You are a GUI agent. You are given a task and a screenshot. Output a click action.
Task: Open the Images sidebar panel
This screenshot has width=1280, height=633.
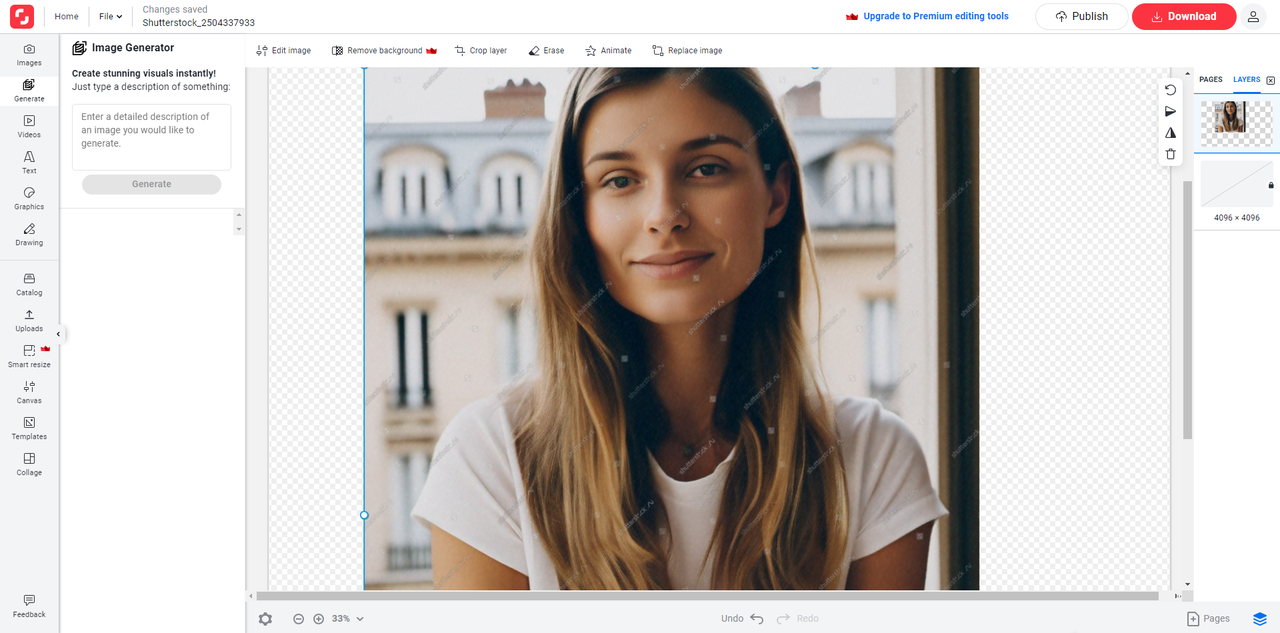pos(29,55)
